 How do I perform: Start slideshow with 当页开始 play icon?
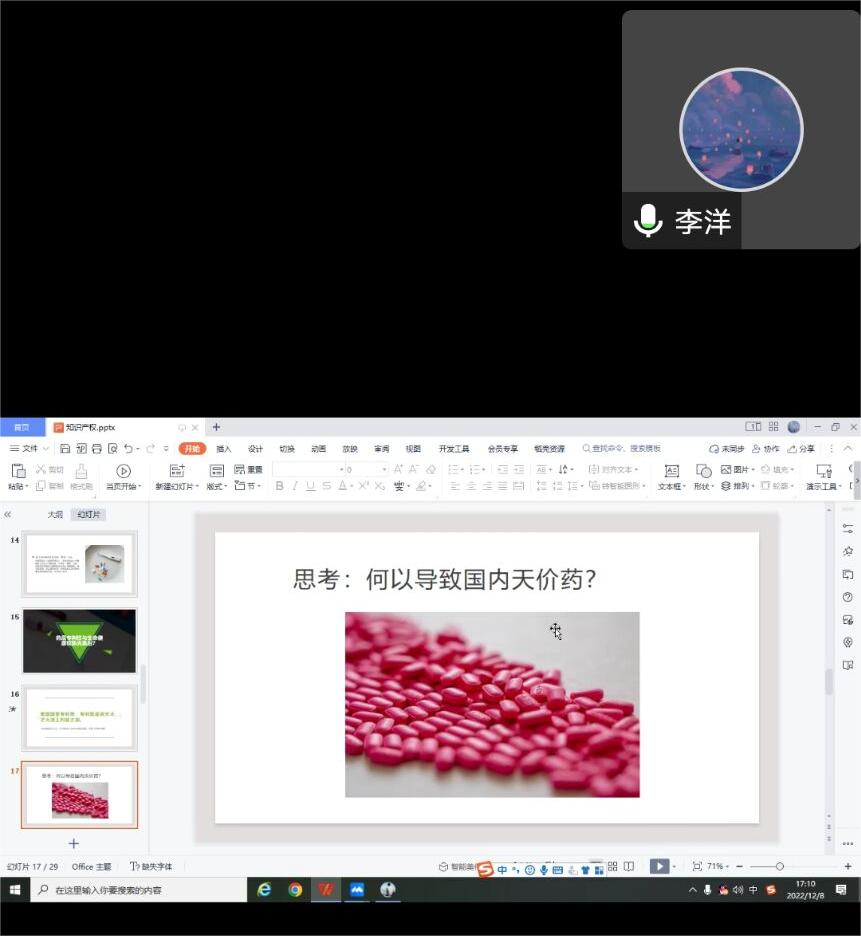pyautogui.click(x=123, y=471)
